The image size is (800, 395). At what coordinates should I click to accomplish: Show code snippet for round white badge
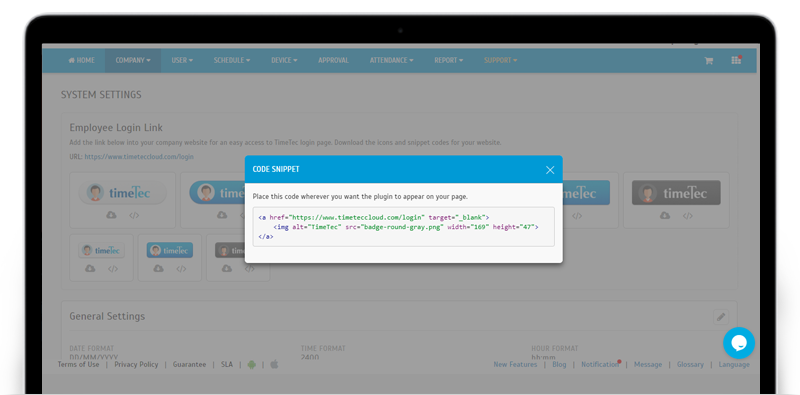click(134, 215)
